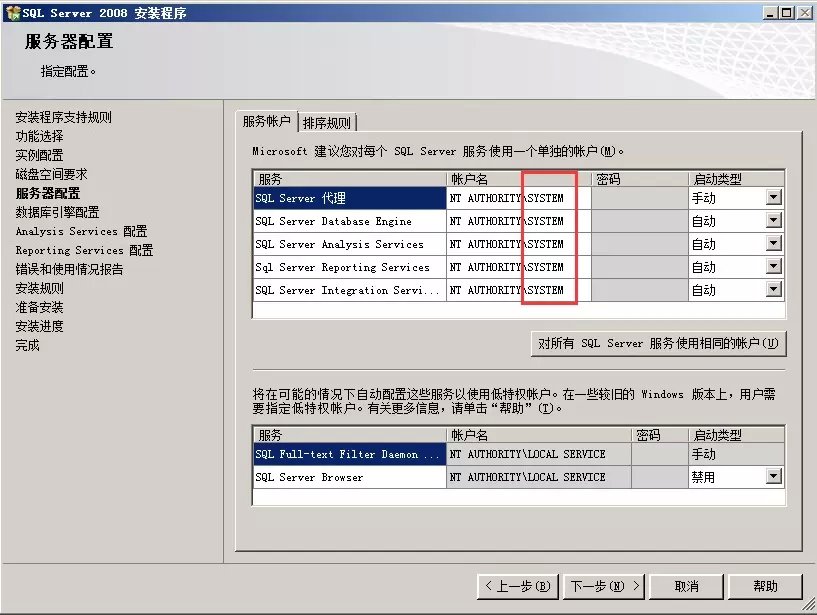817x615 pixels.
Task: Open startup type dropdown for SQL Server Database Engine
Action: (774, 221)
